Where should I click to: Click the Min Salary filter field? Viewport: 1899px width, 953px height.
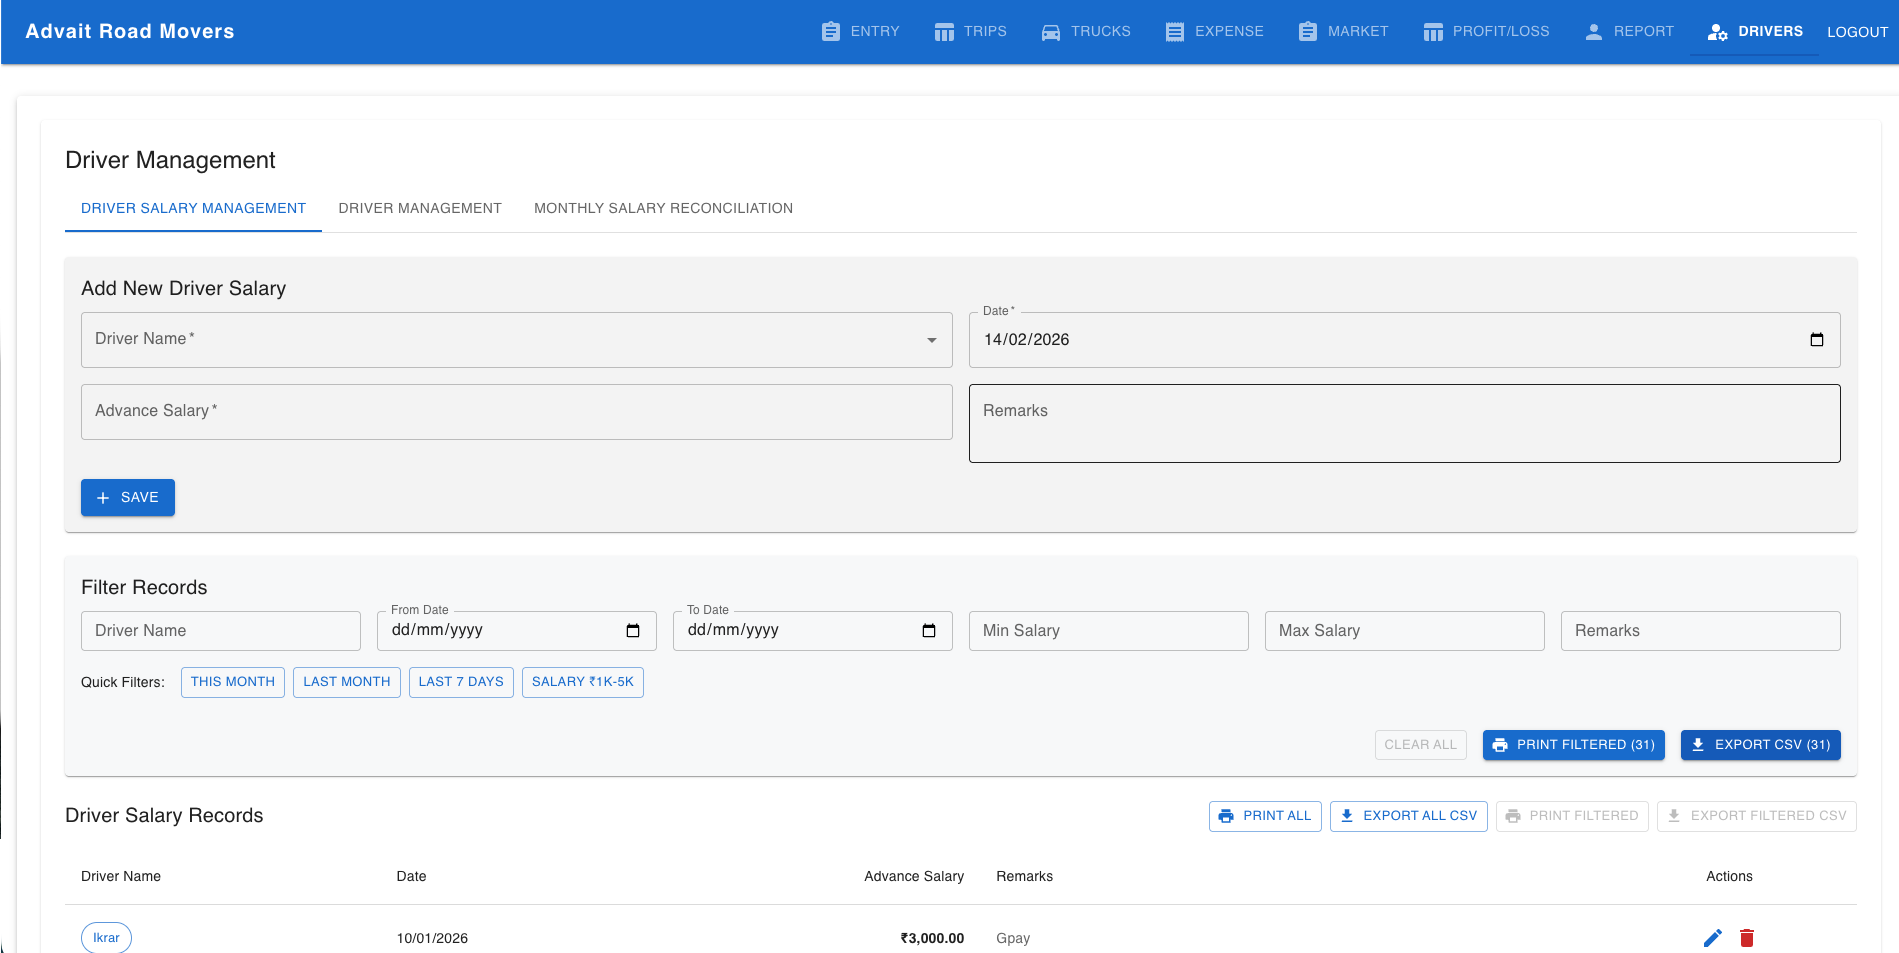pyautogui.click(x=1108, y=631)
